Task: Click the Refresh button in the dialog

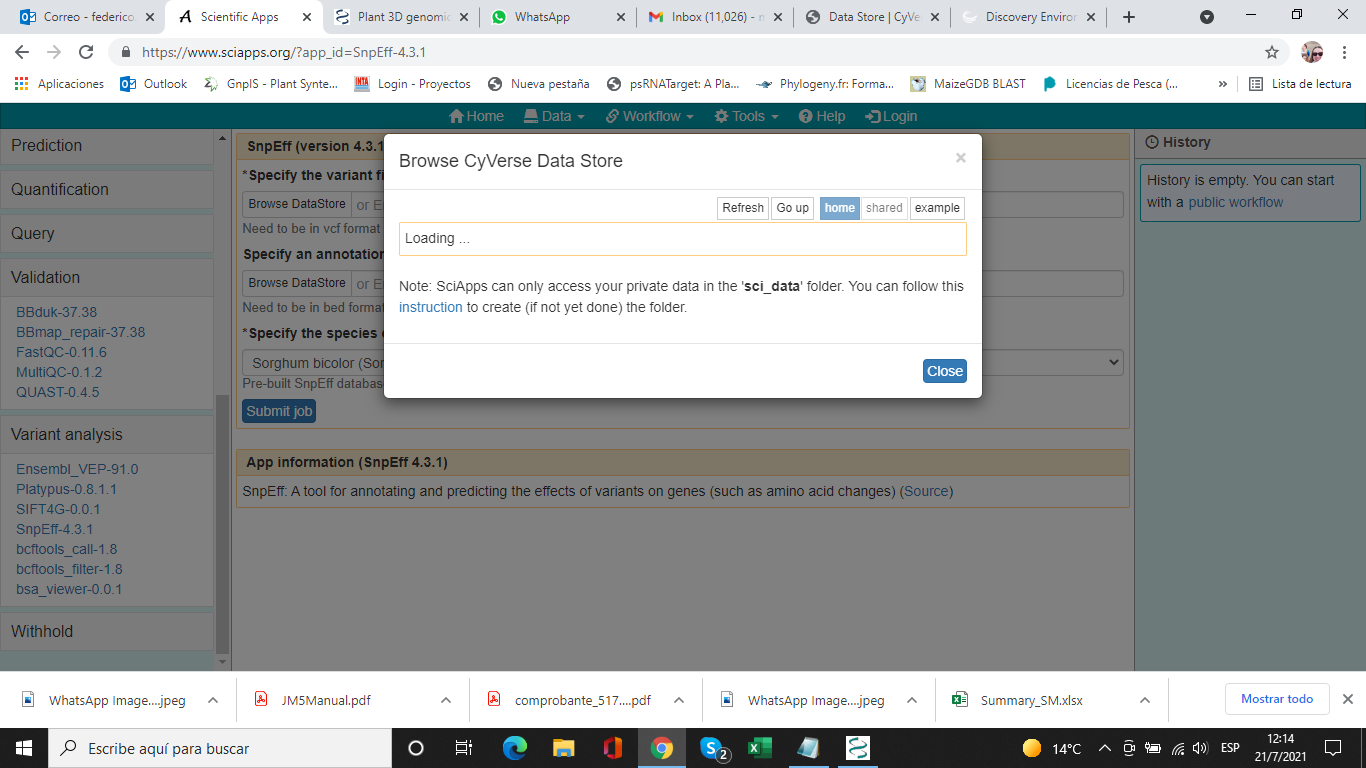Action: [x=742, y=208]
